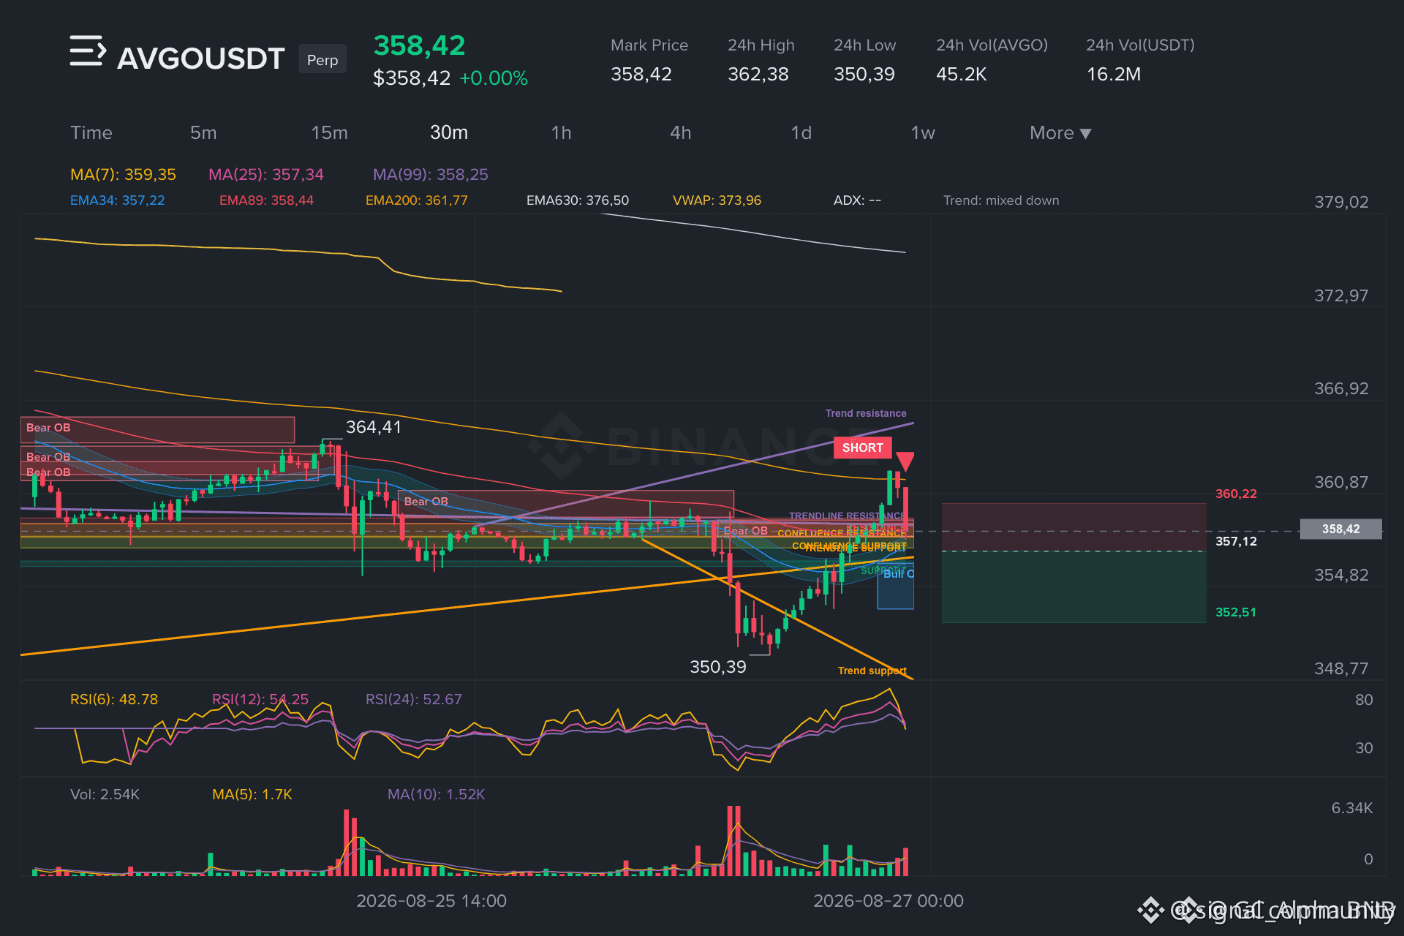
Task: Click the volume MA(5): 1.7K label
Action: 252,794
